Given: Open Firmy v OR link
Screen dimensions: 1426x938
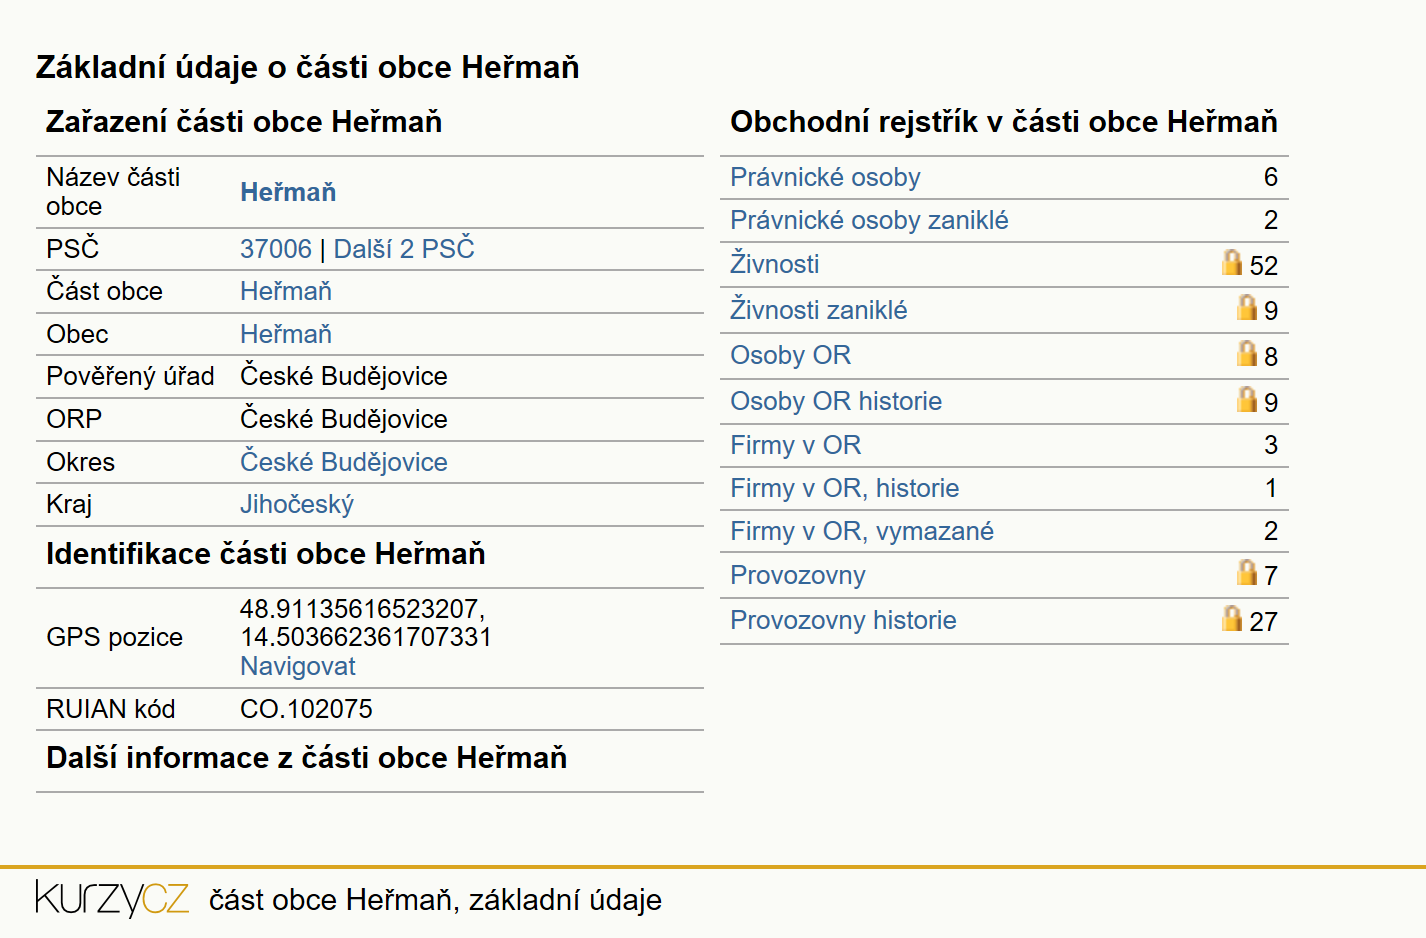Looking at the screenshot, I should tap(796, 445).
